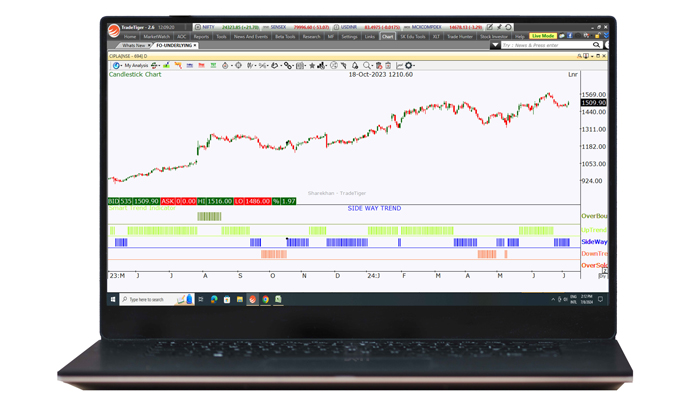
Task: Click the Windows Start button
Action: (113, 299)
